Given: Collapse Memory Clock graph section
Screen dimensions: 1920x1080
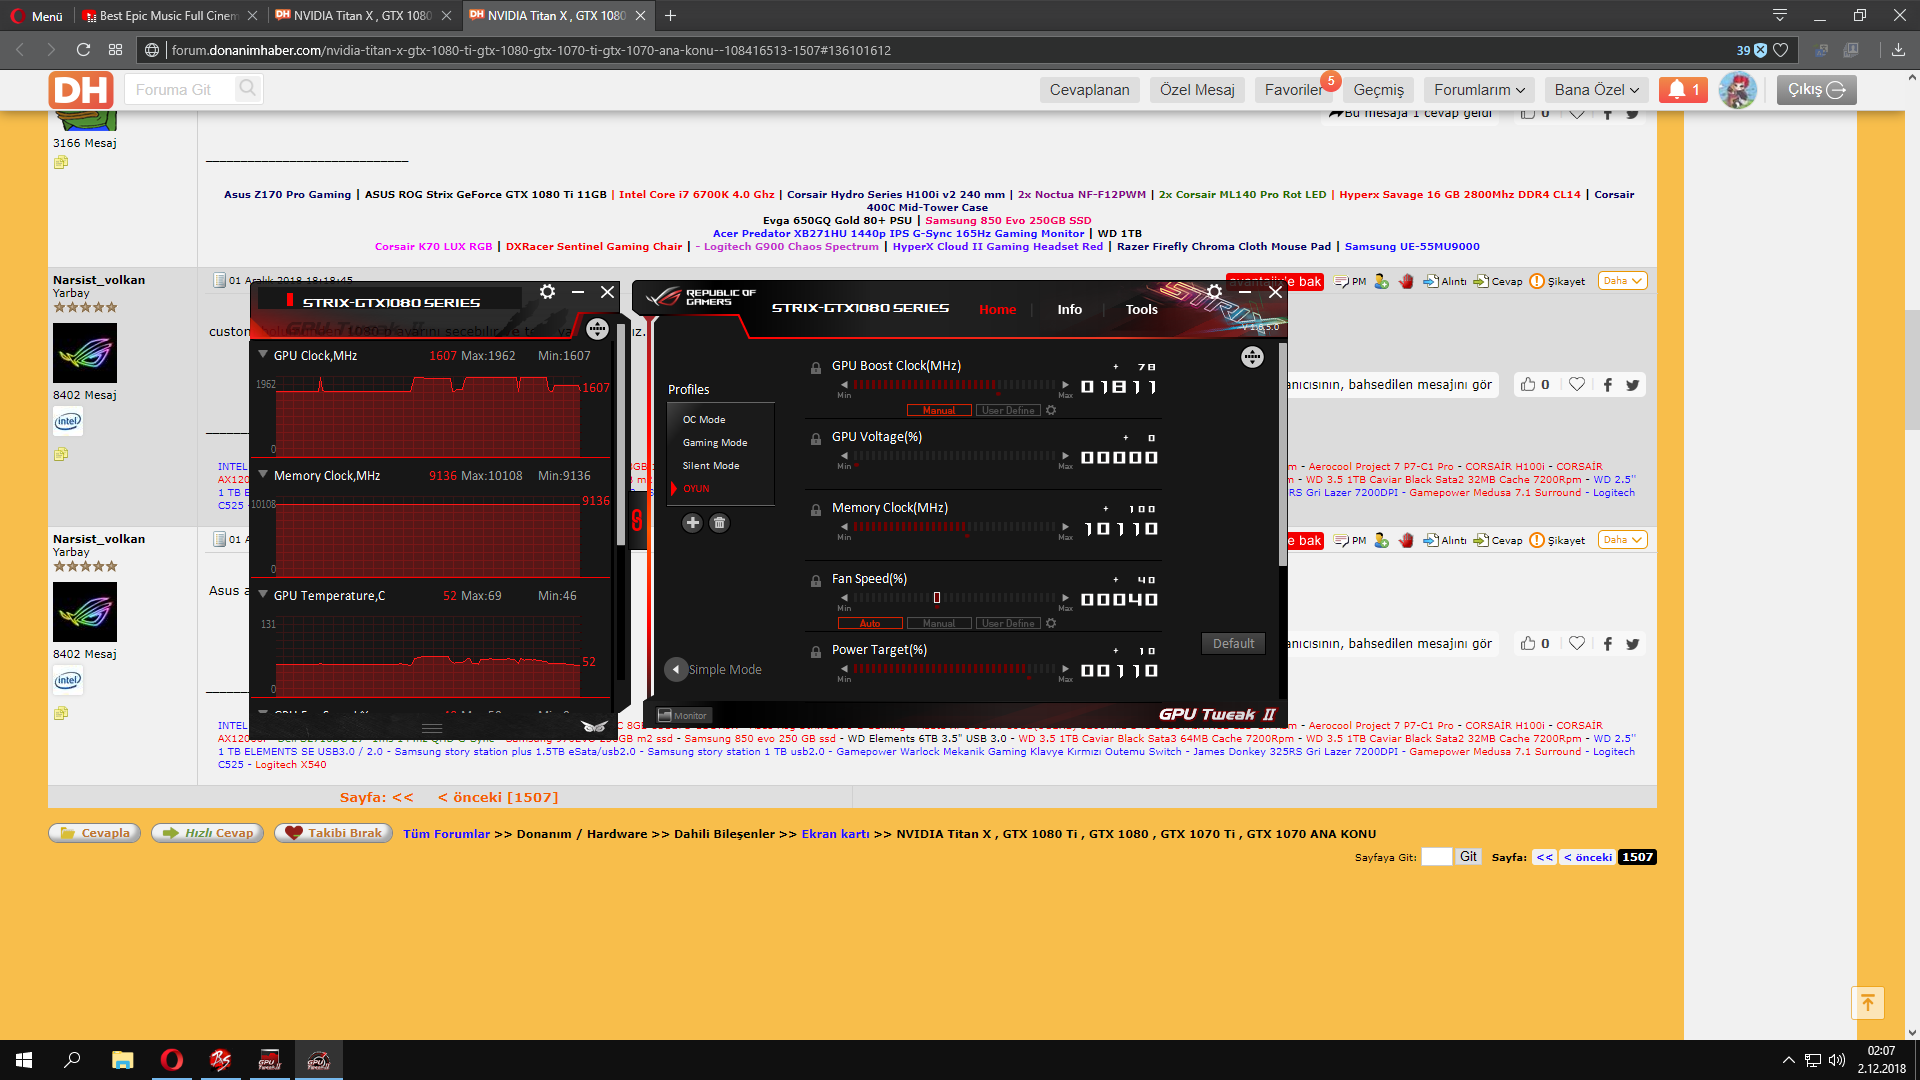Looking at the screenshot, I should 263,475.
